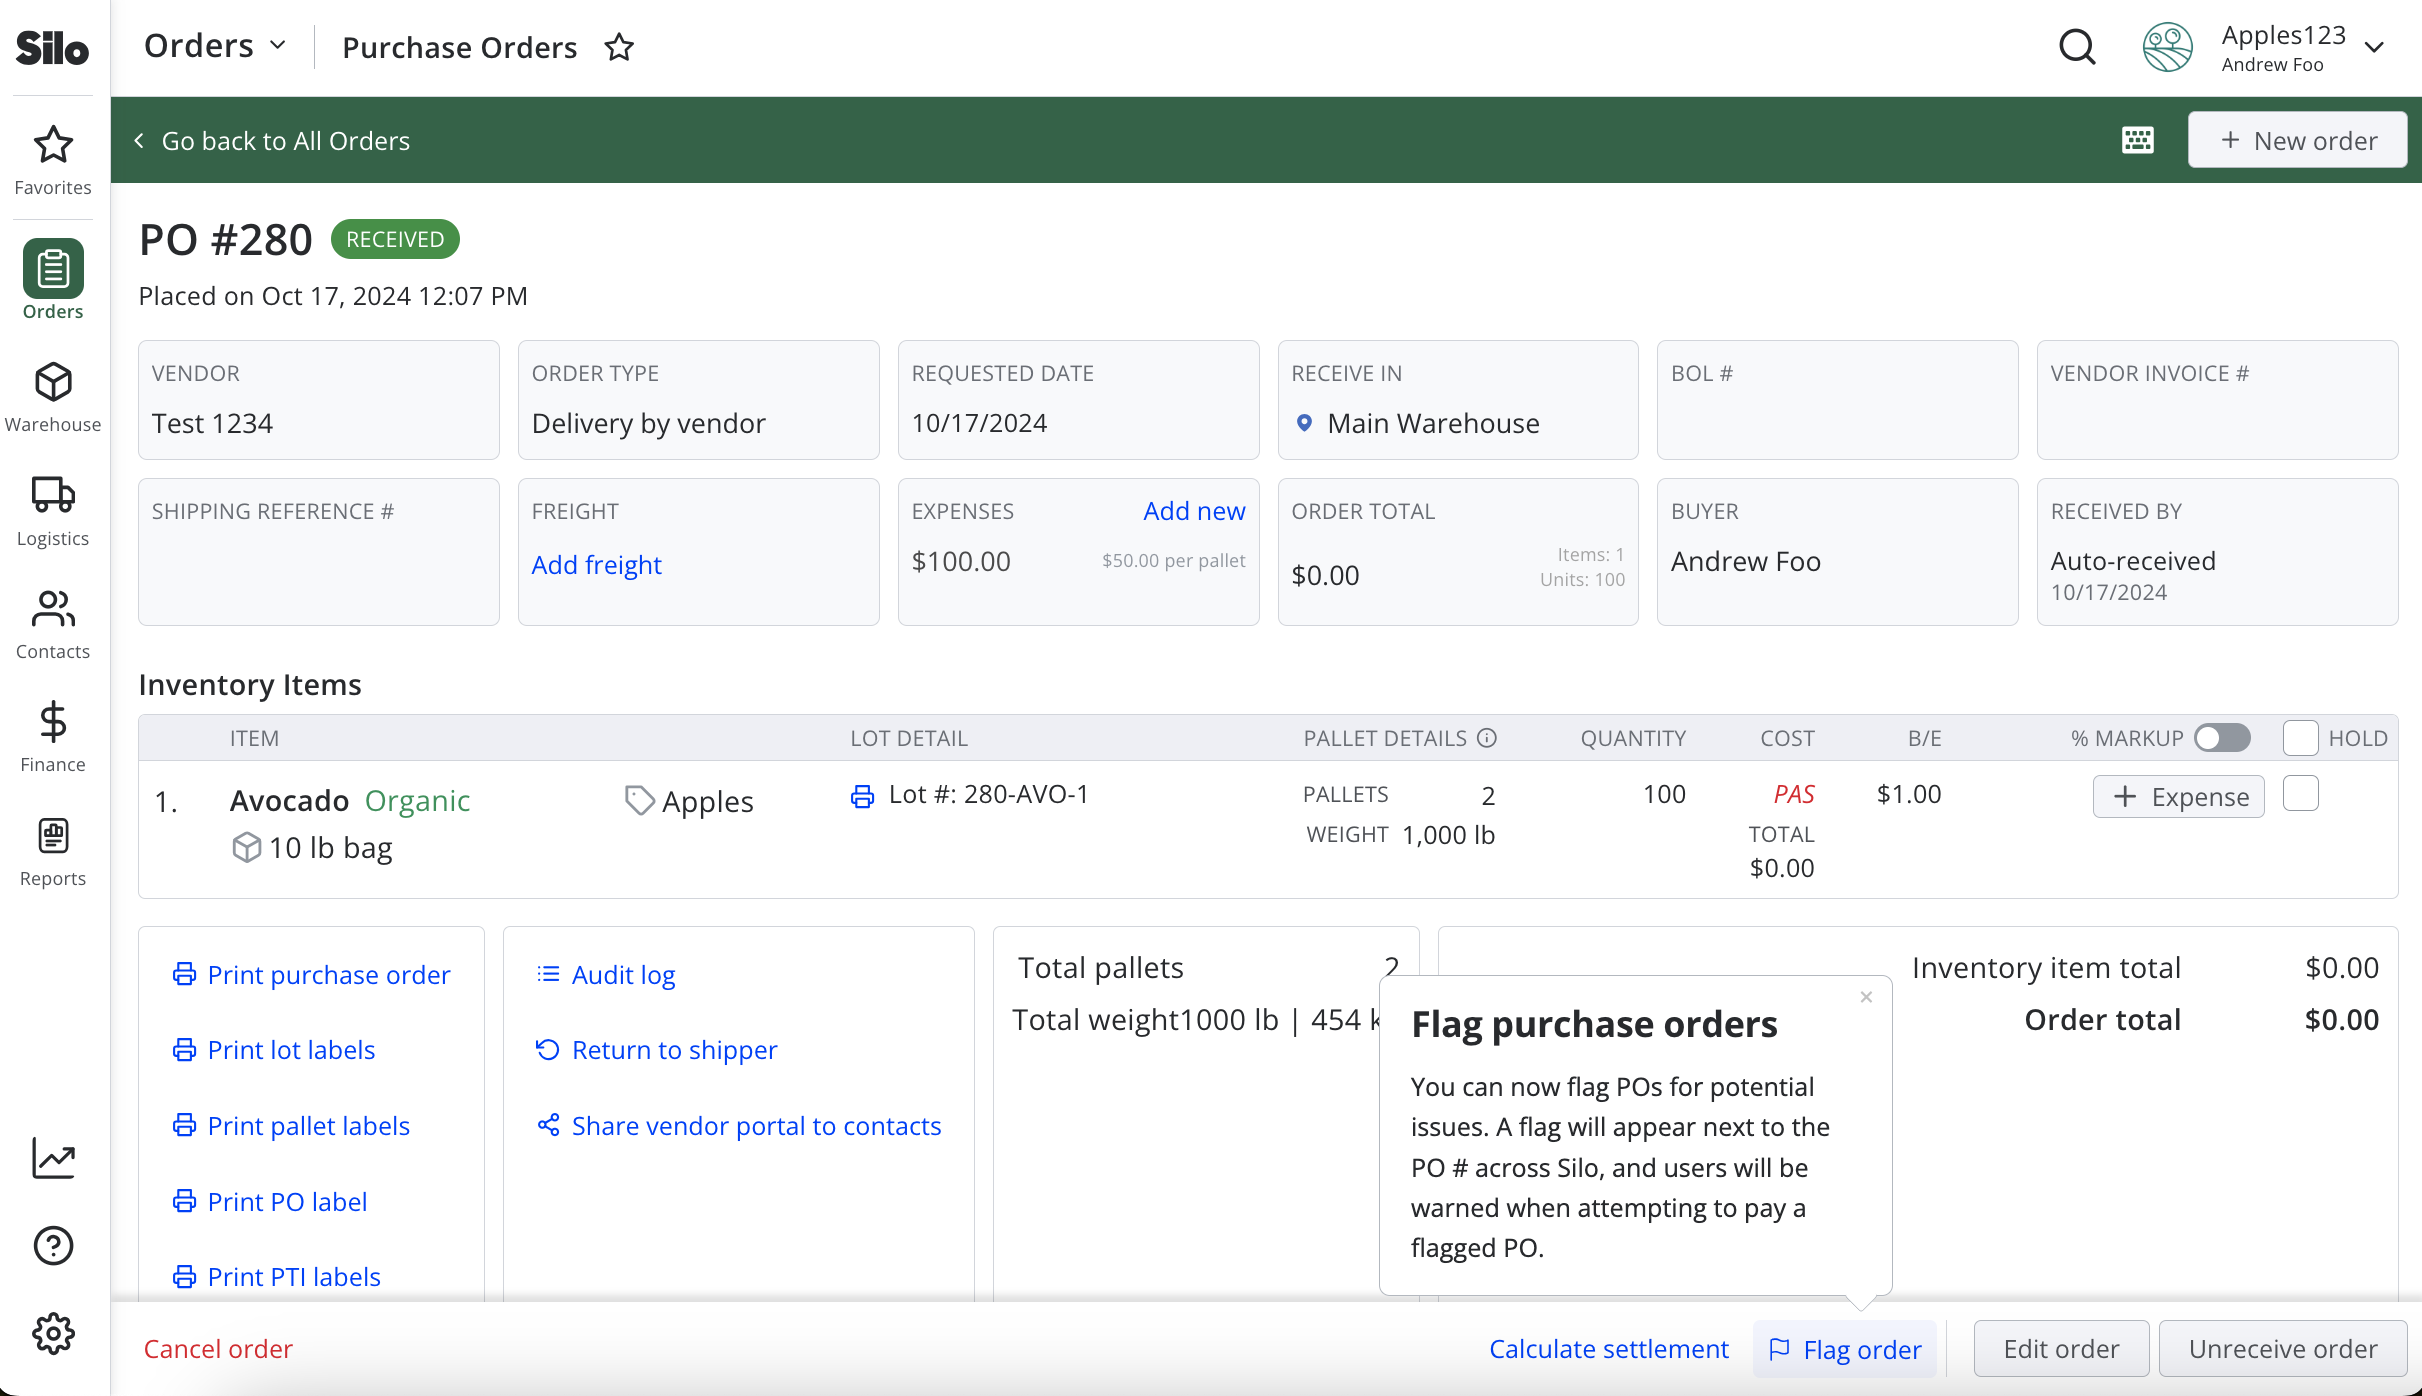Click the PAS cost value
The height and width of the screenshot is (1396, 2422).
tap(1794, 794)
